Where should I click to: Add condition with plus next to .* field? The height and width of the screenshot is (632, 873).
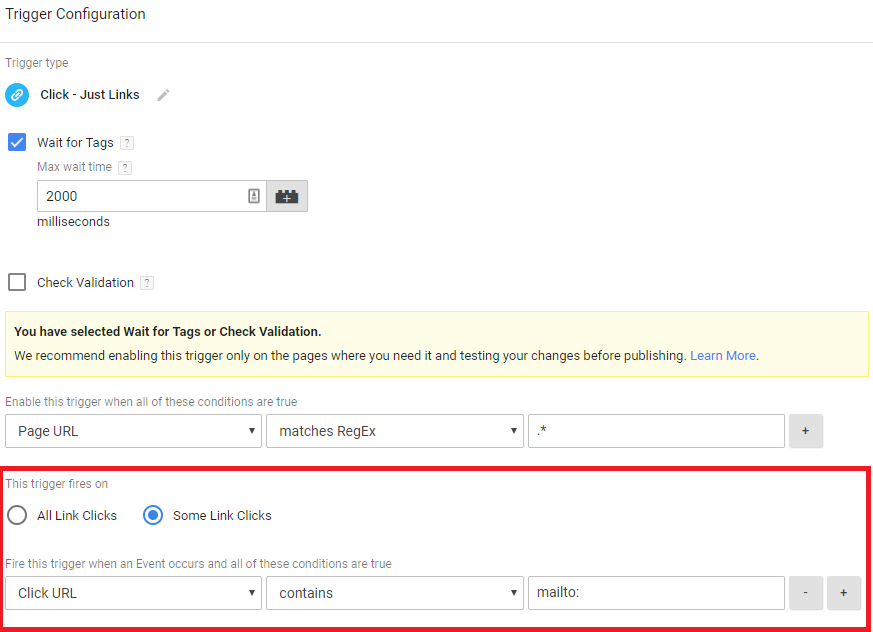[x=806, y=431]
